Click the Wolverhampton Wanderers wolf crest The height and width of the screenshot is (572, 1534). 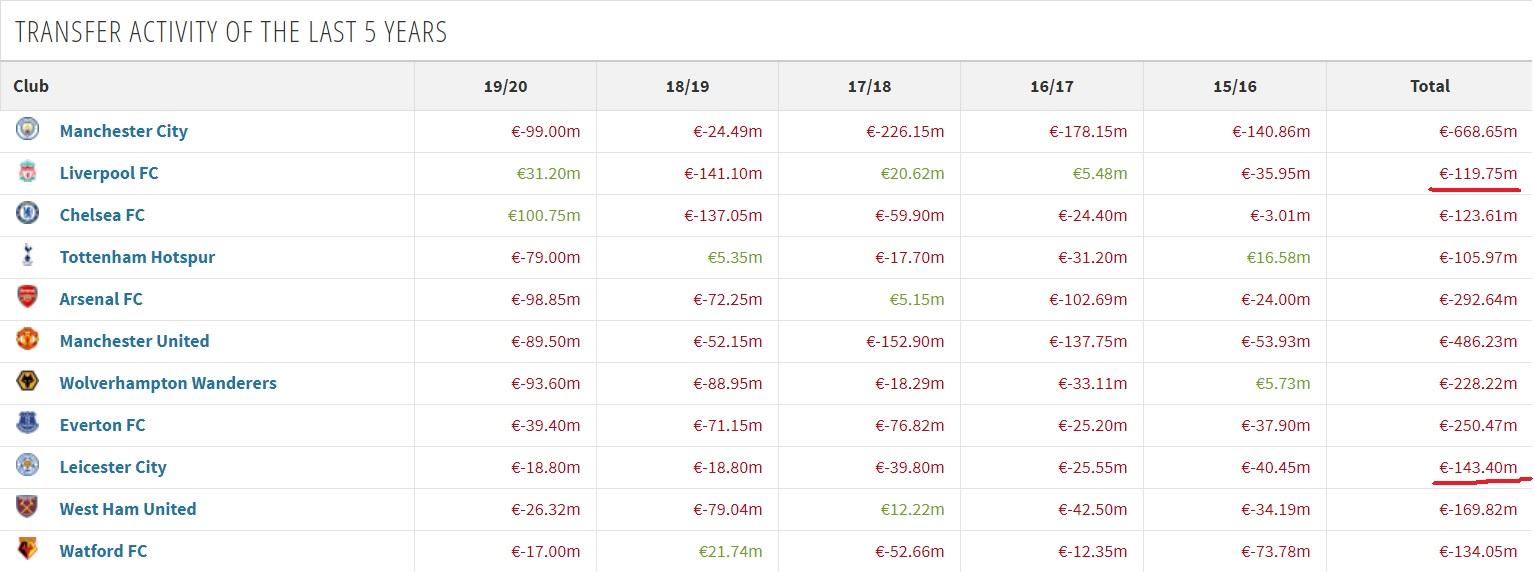pyautogui.click(x=28, y=381)
